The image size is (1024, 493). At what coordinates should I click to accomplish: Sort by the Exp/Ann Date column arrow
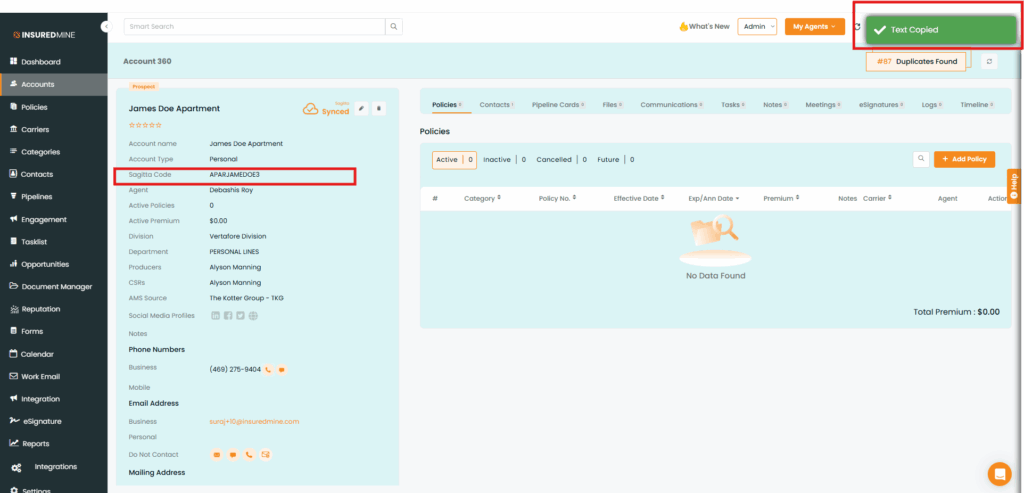pyautogui.click(x=737, y=199)
